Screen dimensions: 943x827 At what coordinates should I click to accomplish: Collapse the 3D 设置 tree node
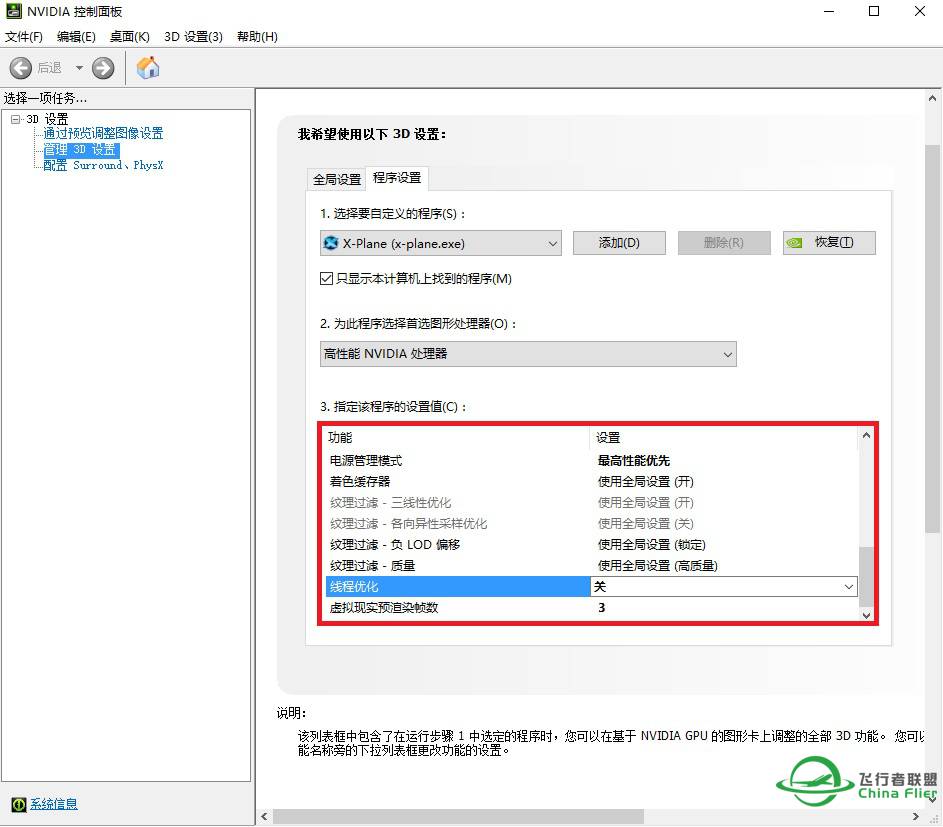click(x=16, y=119)
